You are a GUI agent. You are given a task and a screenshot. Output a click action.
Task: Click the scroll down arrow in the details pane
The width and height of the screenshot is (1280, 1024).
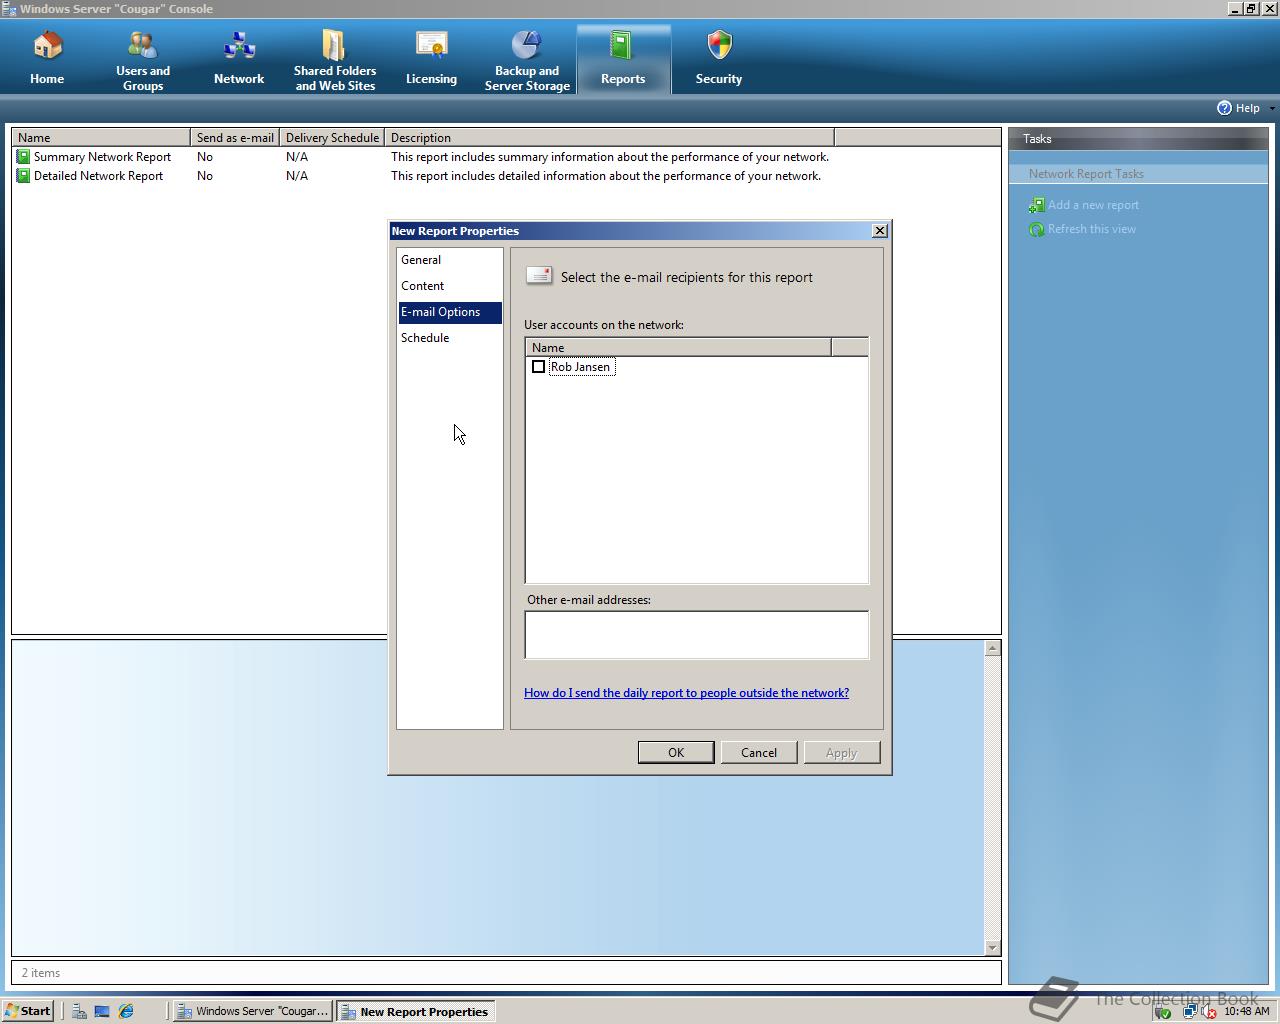[992, 947]
